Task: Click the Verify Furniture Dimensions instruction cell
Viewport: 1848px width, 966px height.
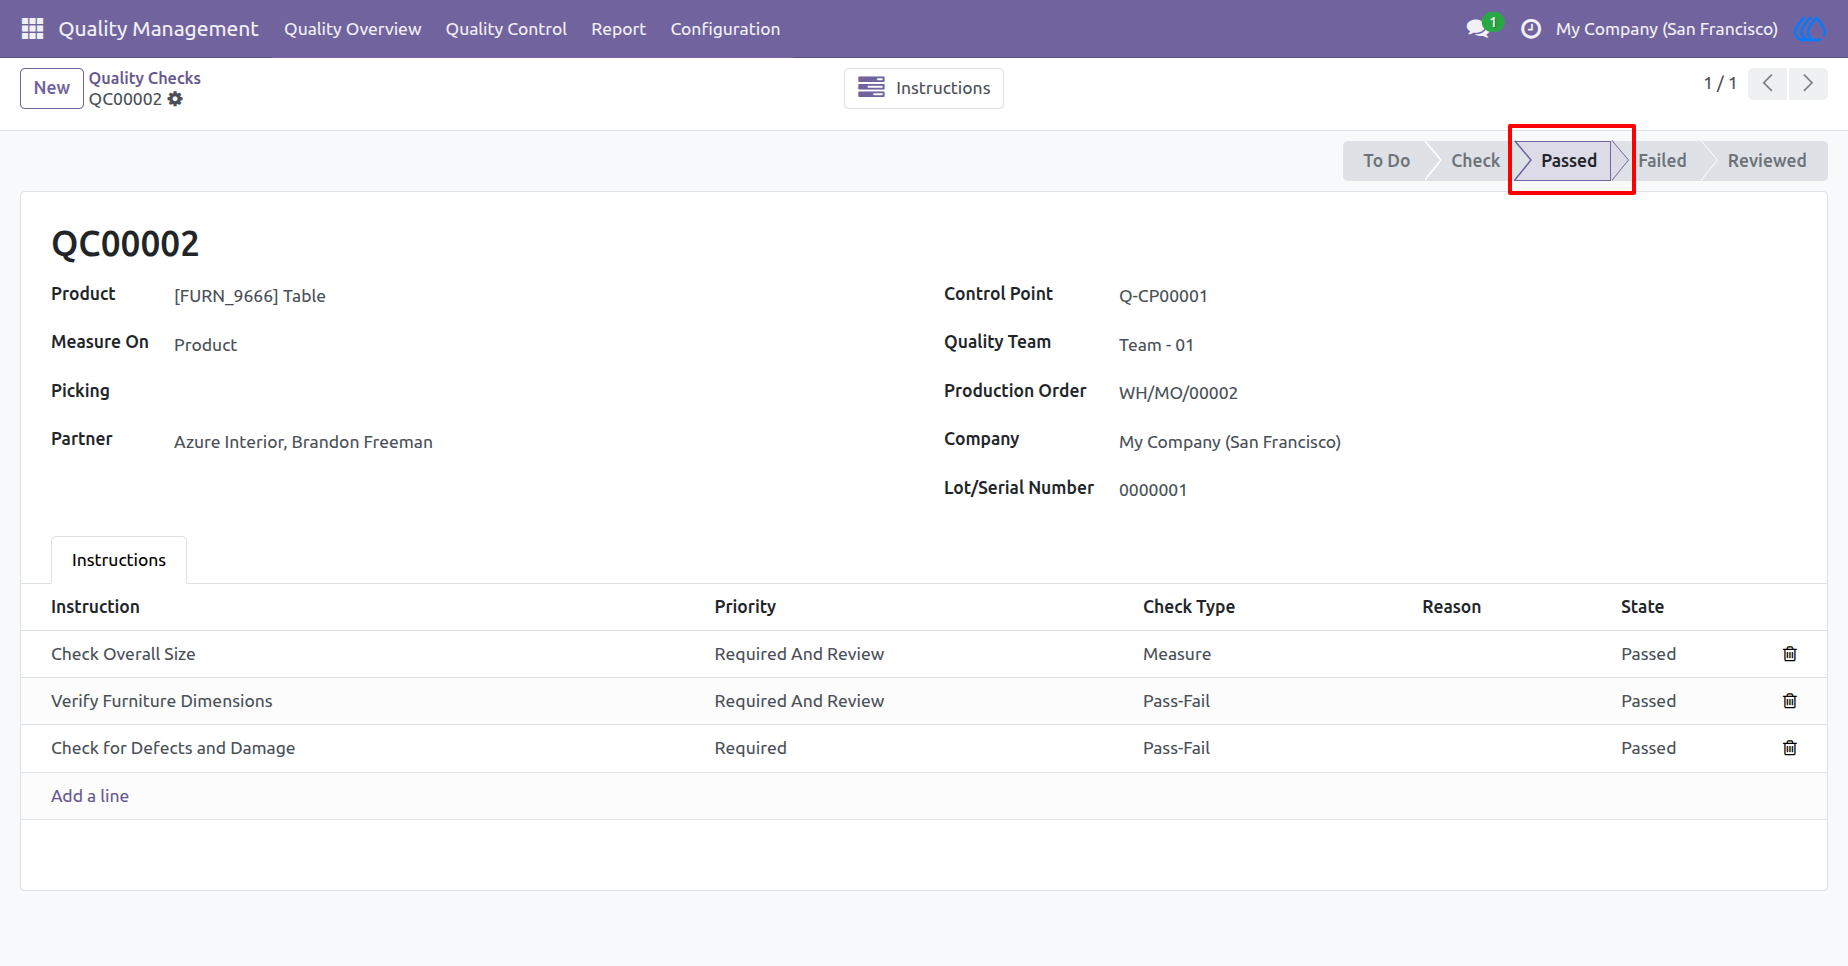Action: [x=371, y=701]
